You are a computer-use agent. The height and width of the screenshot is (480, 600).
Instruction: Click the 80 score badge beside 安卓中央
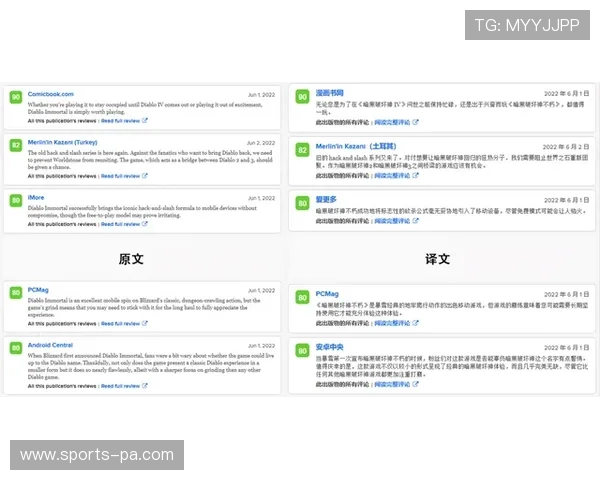point(302,351)
